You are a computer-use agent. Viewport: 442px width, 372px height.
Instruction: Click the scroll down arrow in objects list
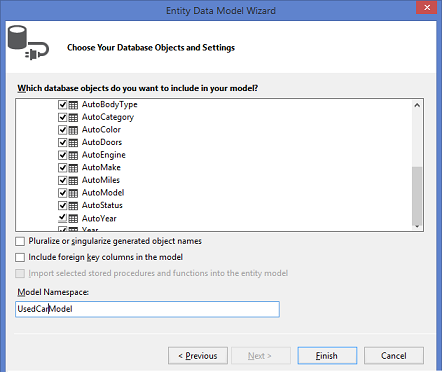(417, 227)
